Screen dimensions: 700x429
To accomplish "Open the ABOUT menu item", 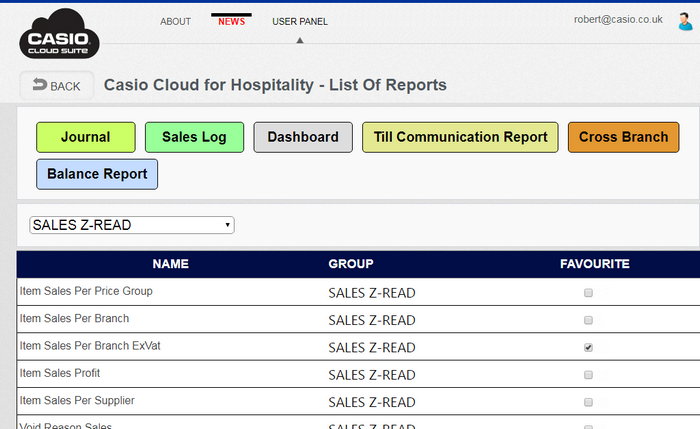I will tap(175, 21).
